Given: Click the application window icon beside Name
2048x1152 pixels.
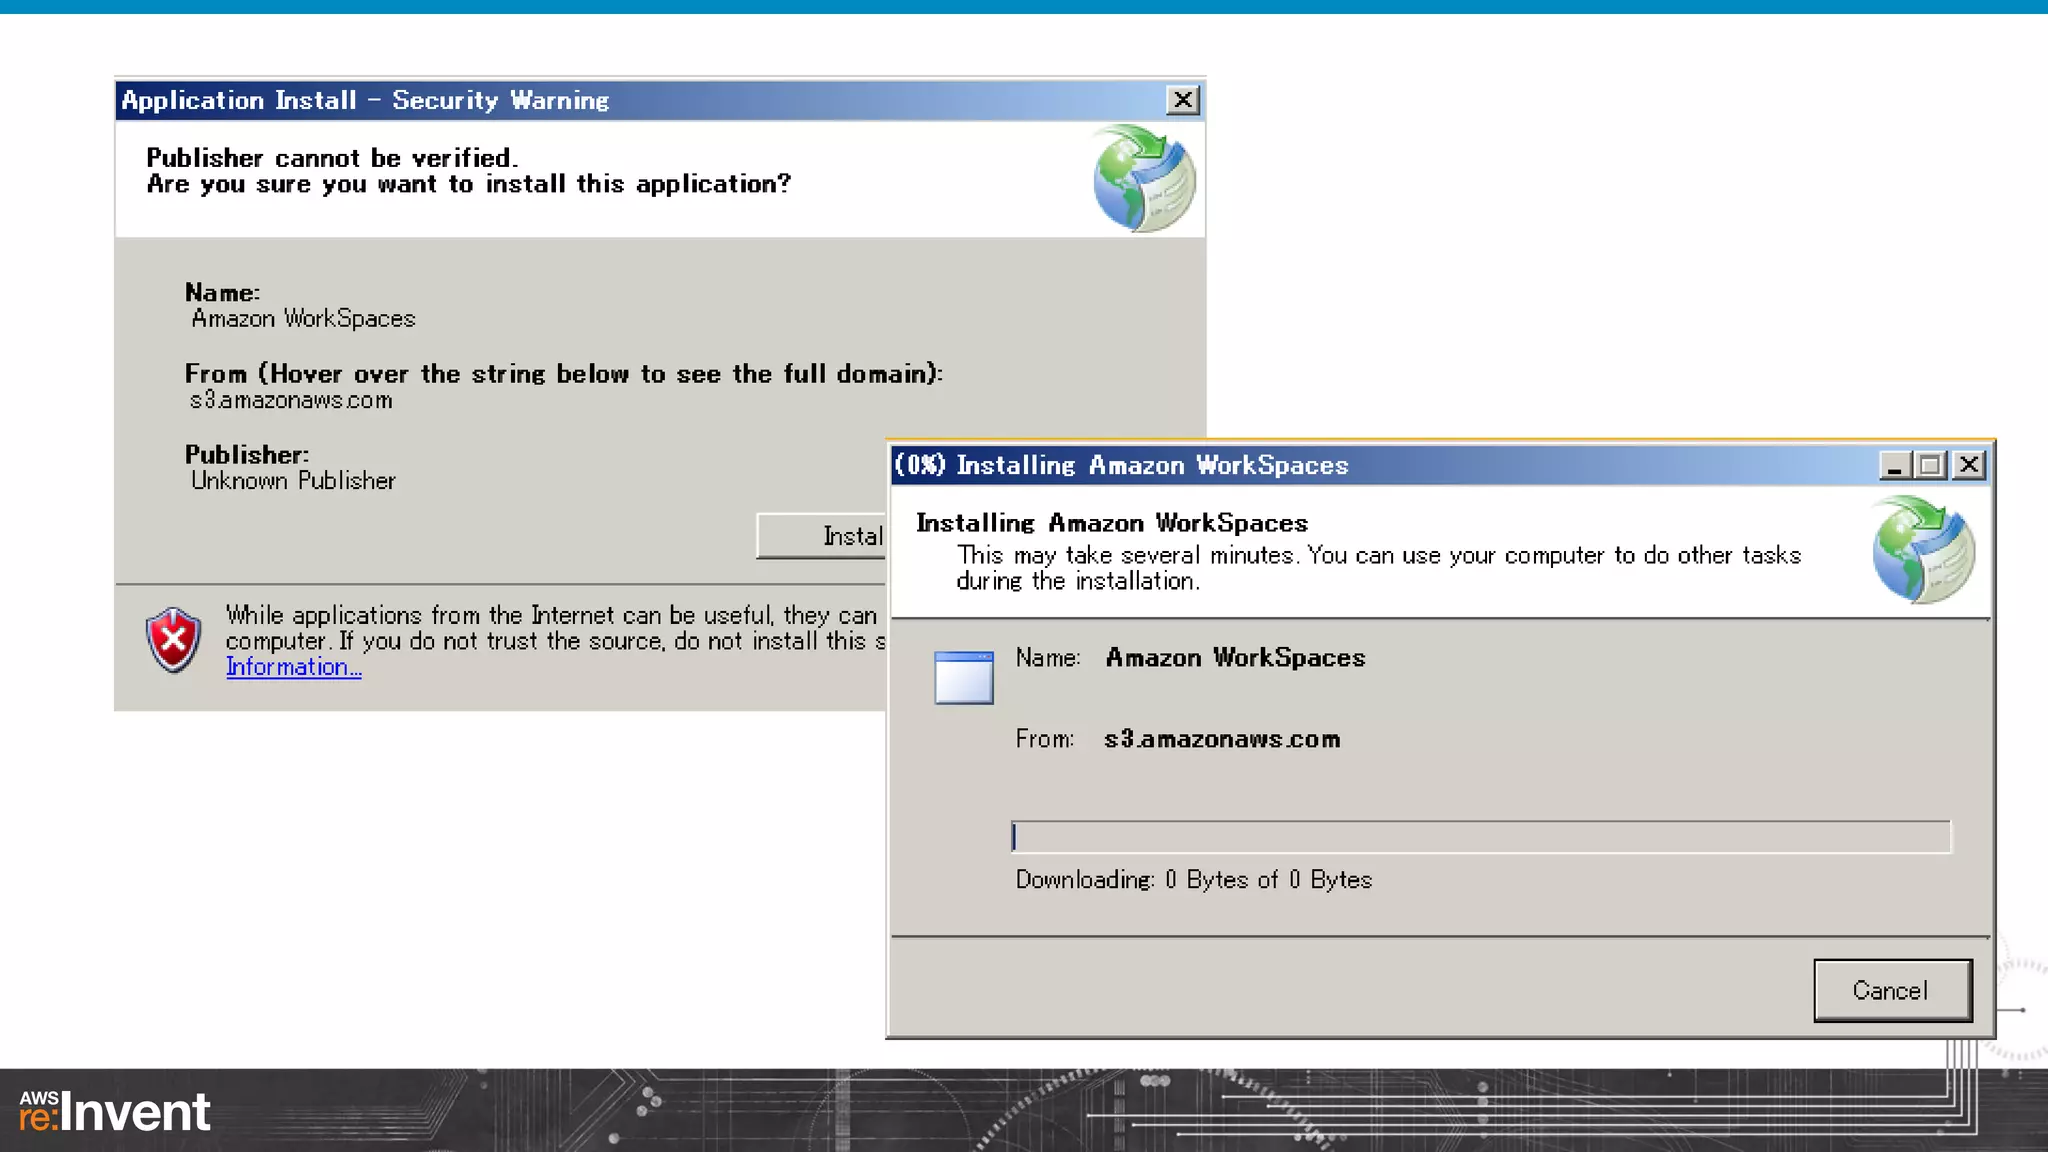Looking at the screenshot, I should (963, 677).
